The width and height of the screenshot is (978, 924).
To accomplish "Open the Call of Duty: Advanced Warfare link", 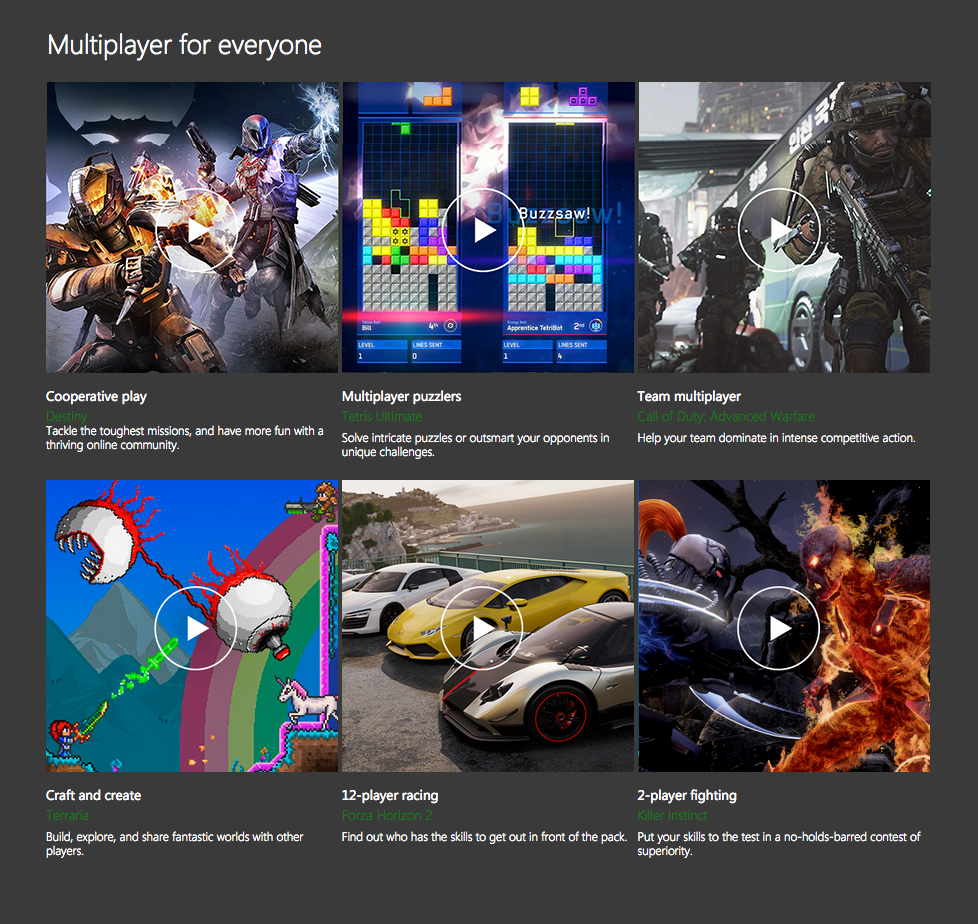I will (726, 416).
